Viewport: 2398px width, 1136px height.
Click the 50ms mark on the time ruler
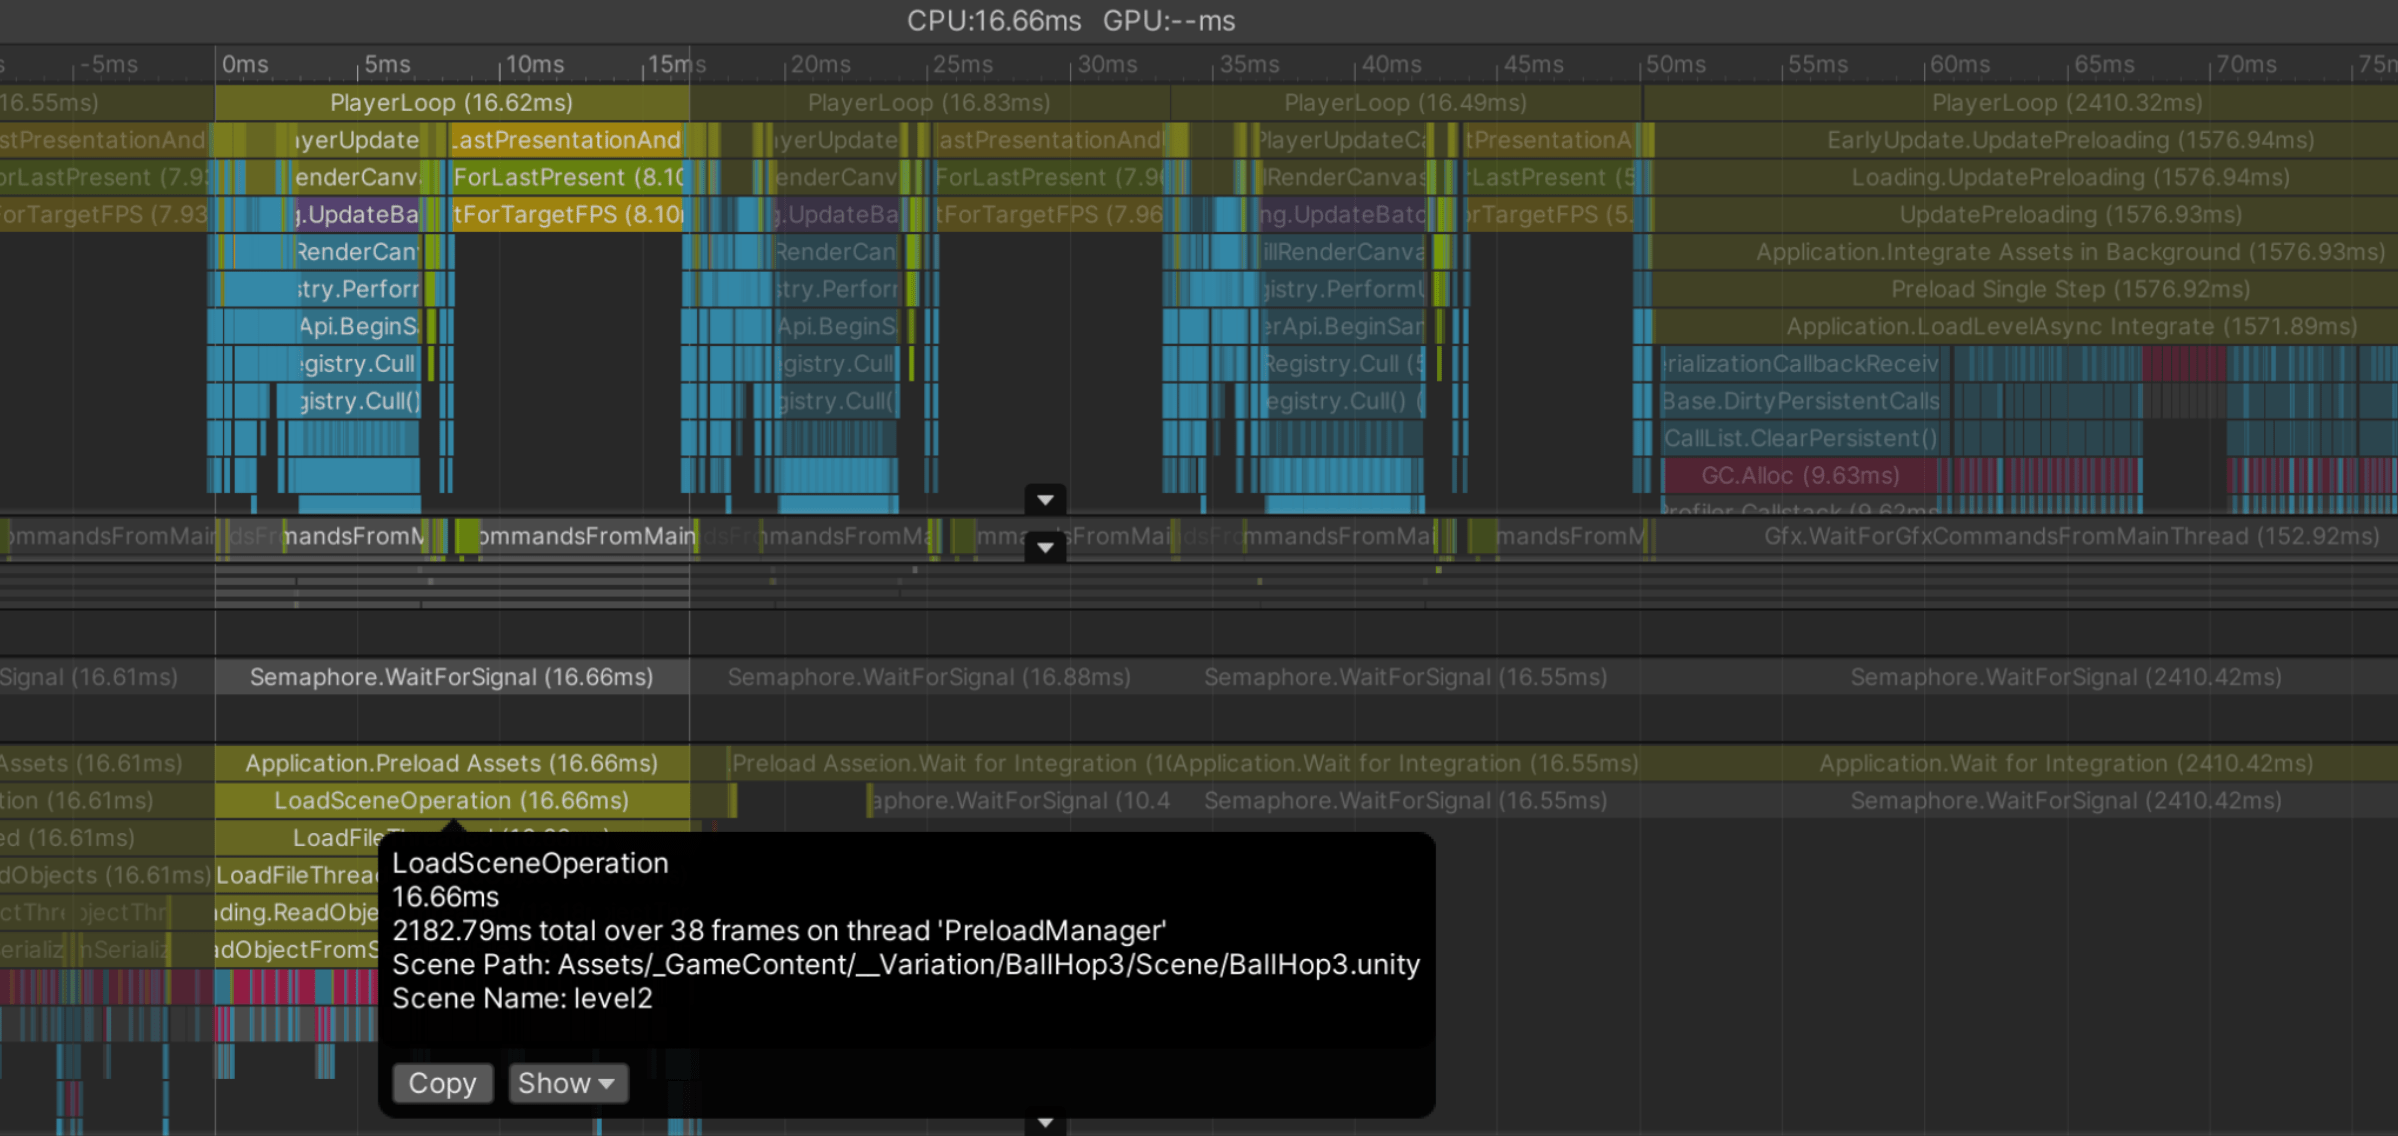click(1674, 64)
